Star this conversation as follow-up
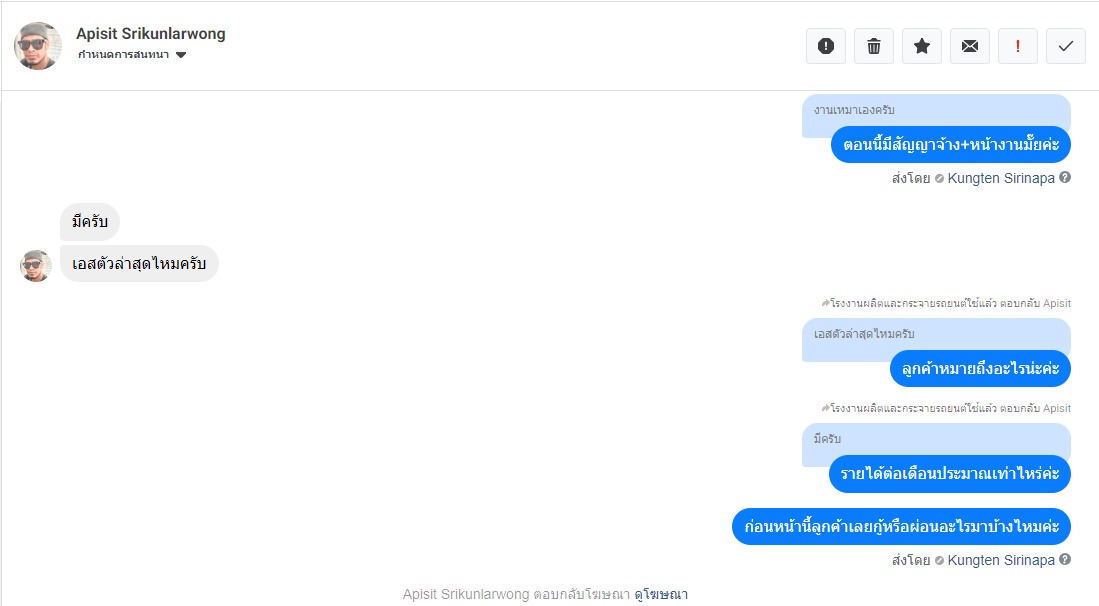1099x606 pixels. click(922, 46)
